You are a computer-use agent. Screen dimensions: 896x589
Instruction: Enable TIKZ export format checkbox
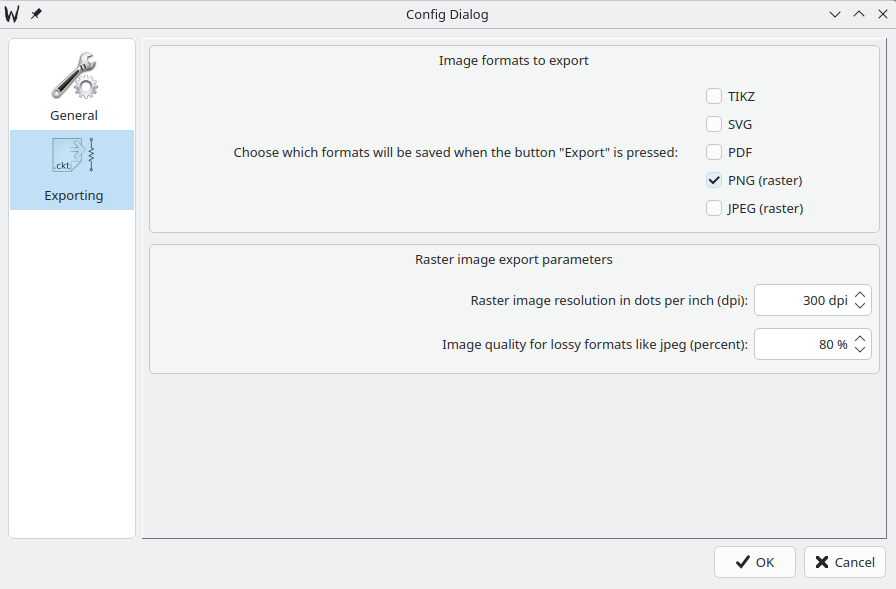714,97
